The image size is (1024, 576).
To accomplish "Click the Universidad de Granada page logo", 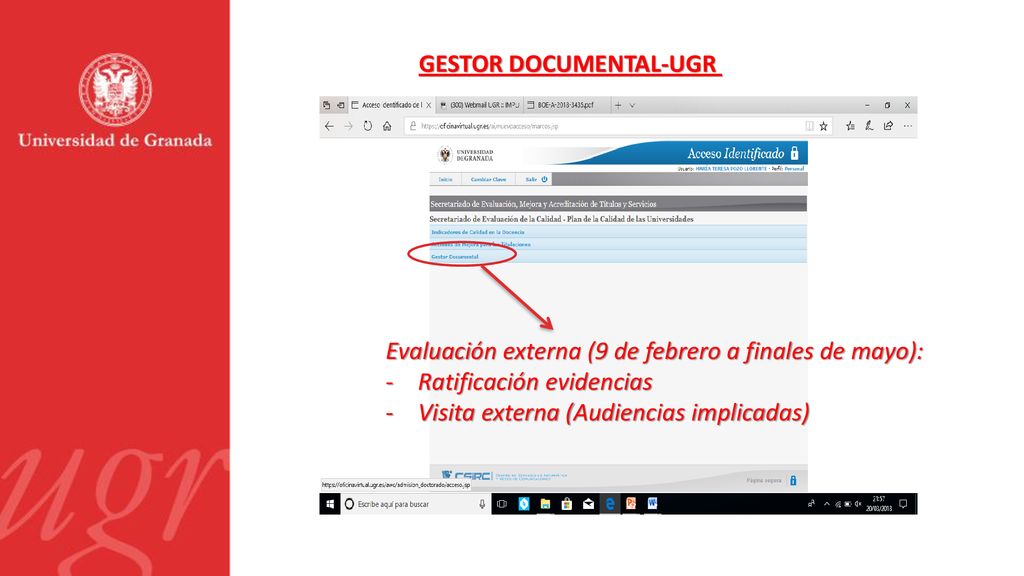I will (466, 155).
